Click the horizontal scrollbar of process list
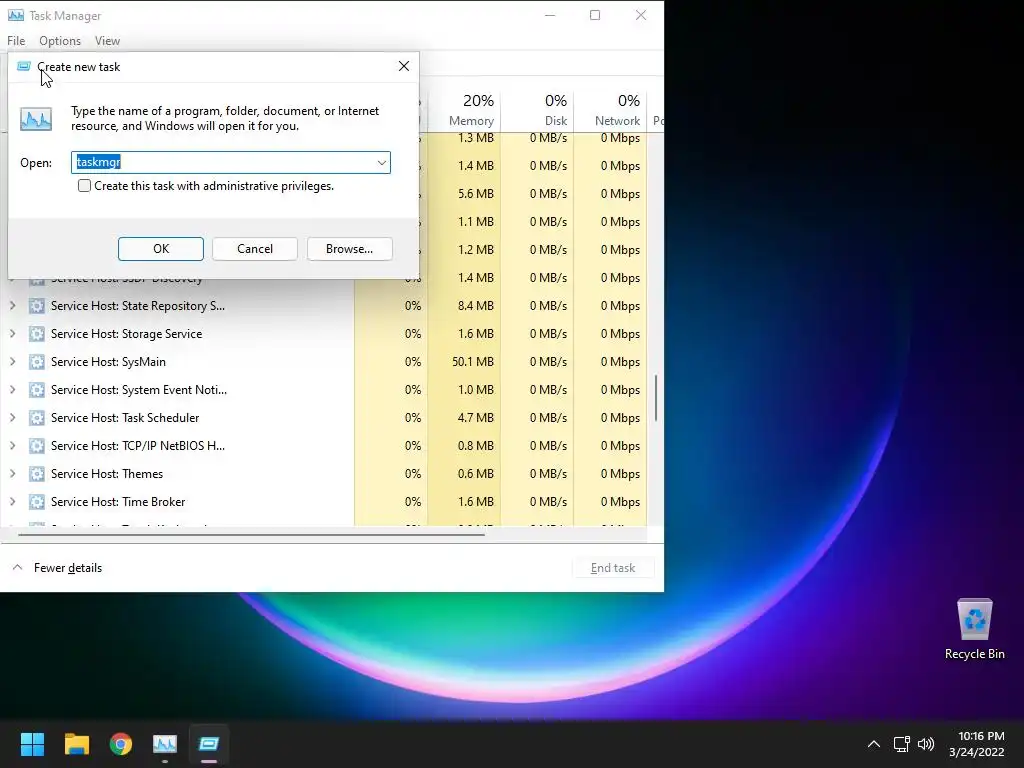 click(x=251, y=534)
